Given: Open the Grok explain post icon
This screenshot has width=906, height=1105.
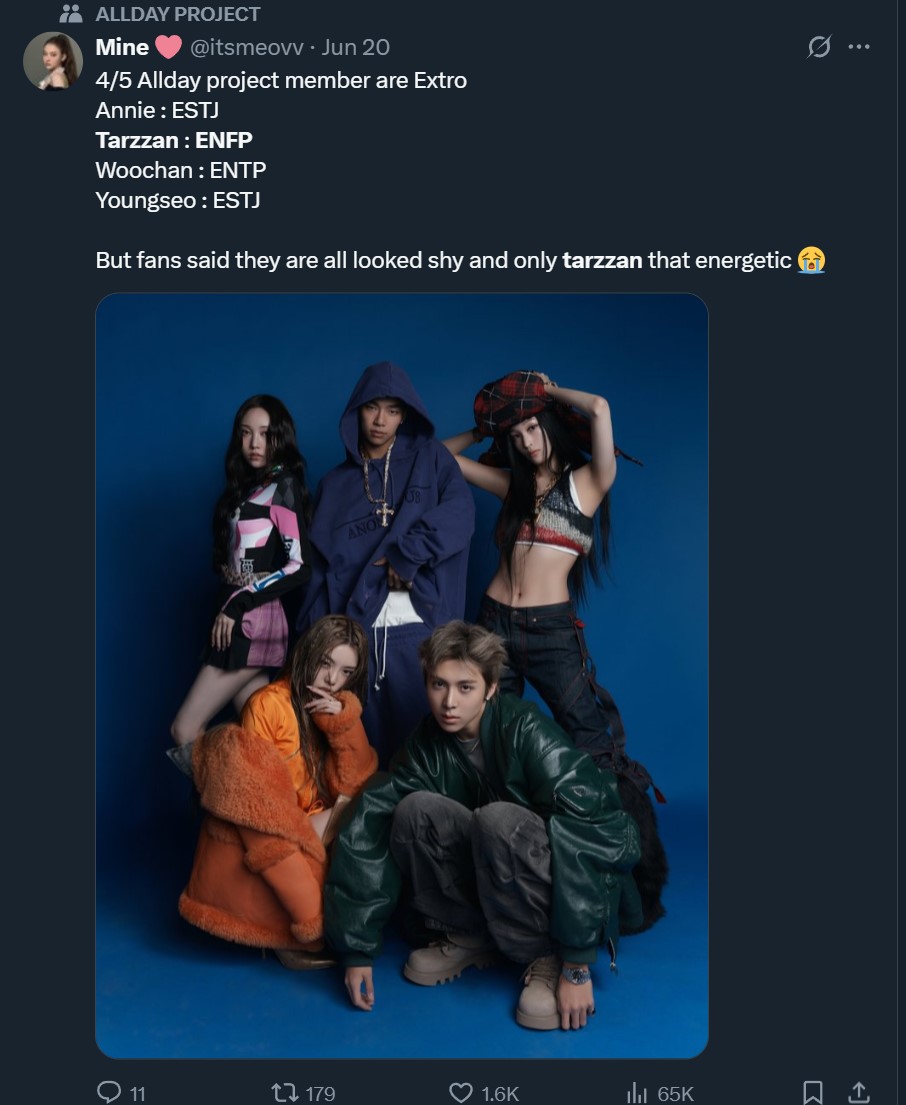Looking at the screenshot, I should click(x=819, y=47).
